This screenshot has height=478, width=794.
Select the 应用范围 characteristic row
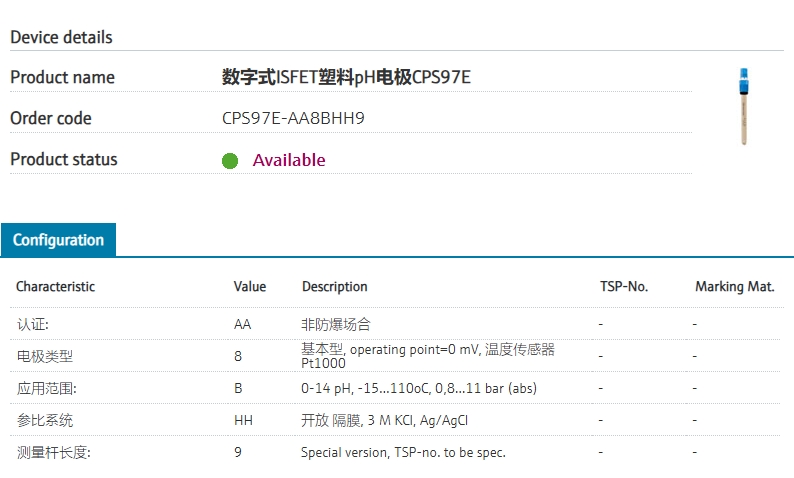[47, 388]
